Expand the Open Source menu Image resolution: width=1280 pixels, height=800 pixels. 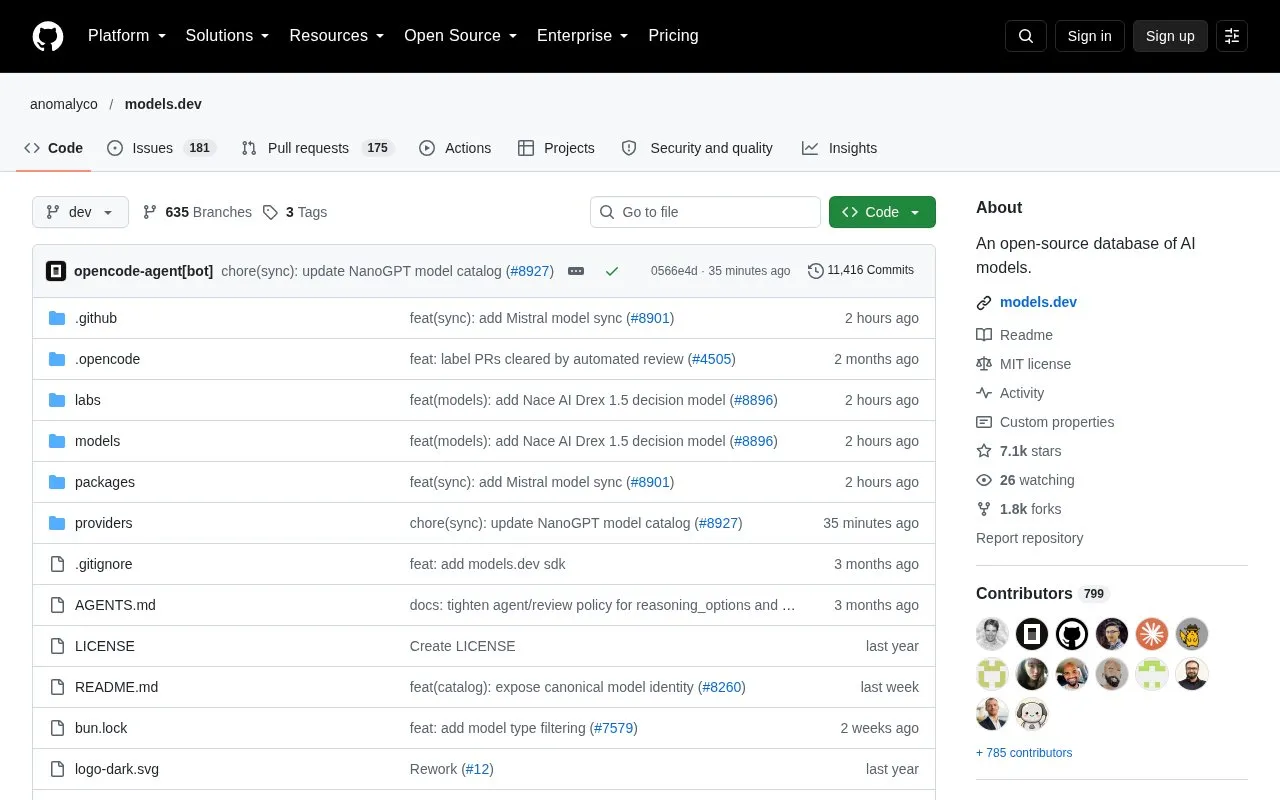(461, 36)
